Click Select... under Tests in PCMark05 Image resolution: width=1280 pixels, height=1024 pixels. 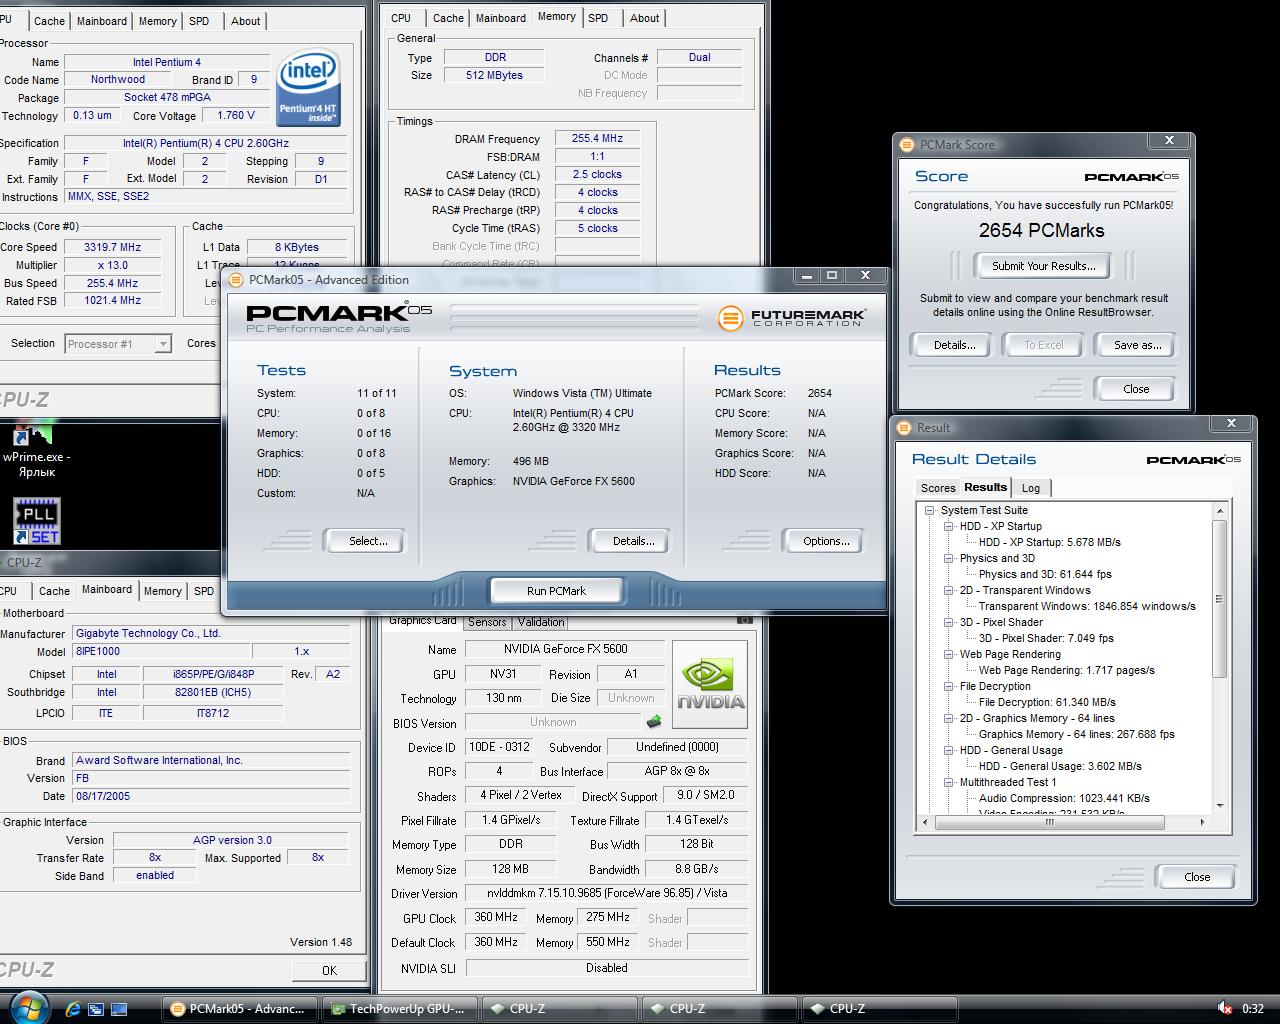click(x=367, y=541)
